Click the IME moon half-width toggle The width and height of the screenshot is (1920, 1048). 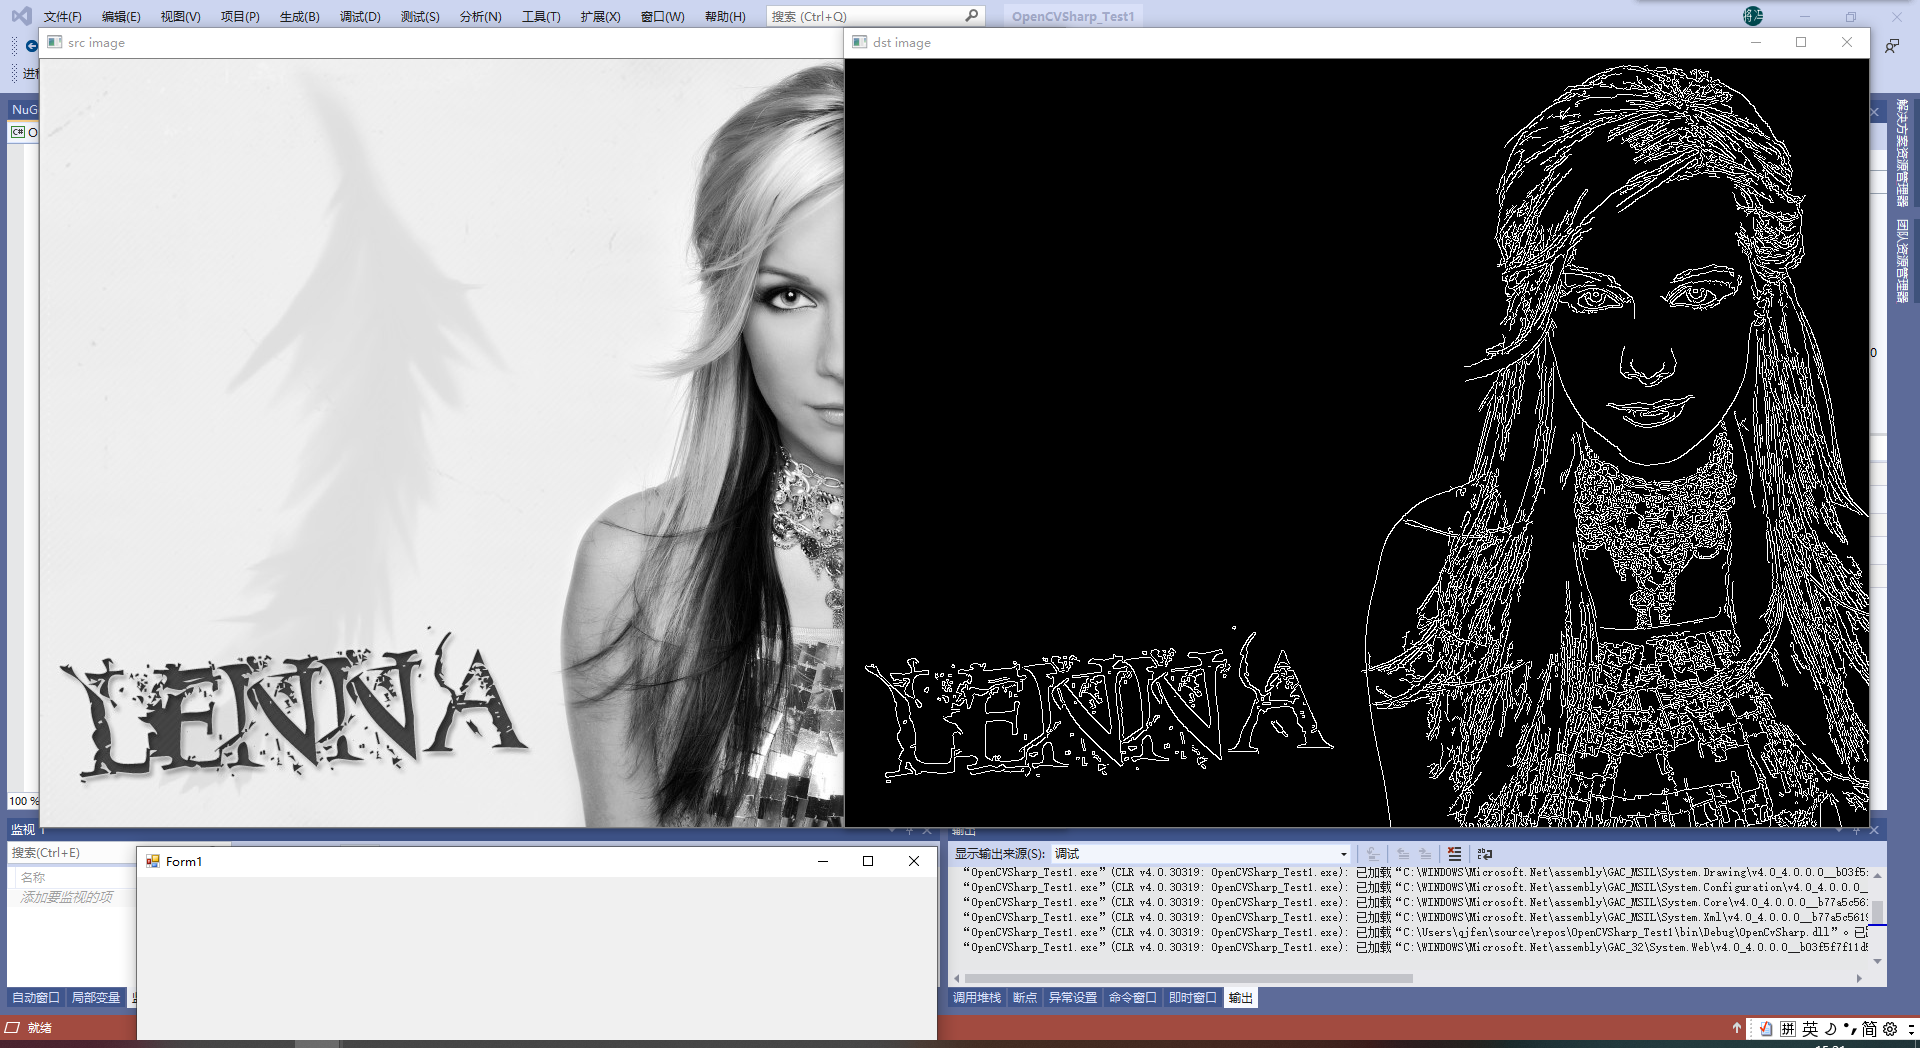pyautogui.click(x=1830, y=1029)
